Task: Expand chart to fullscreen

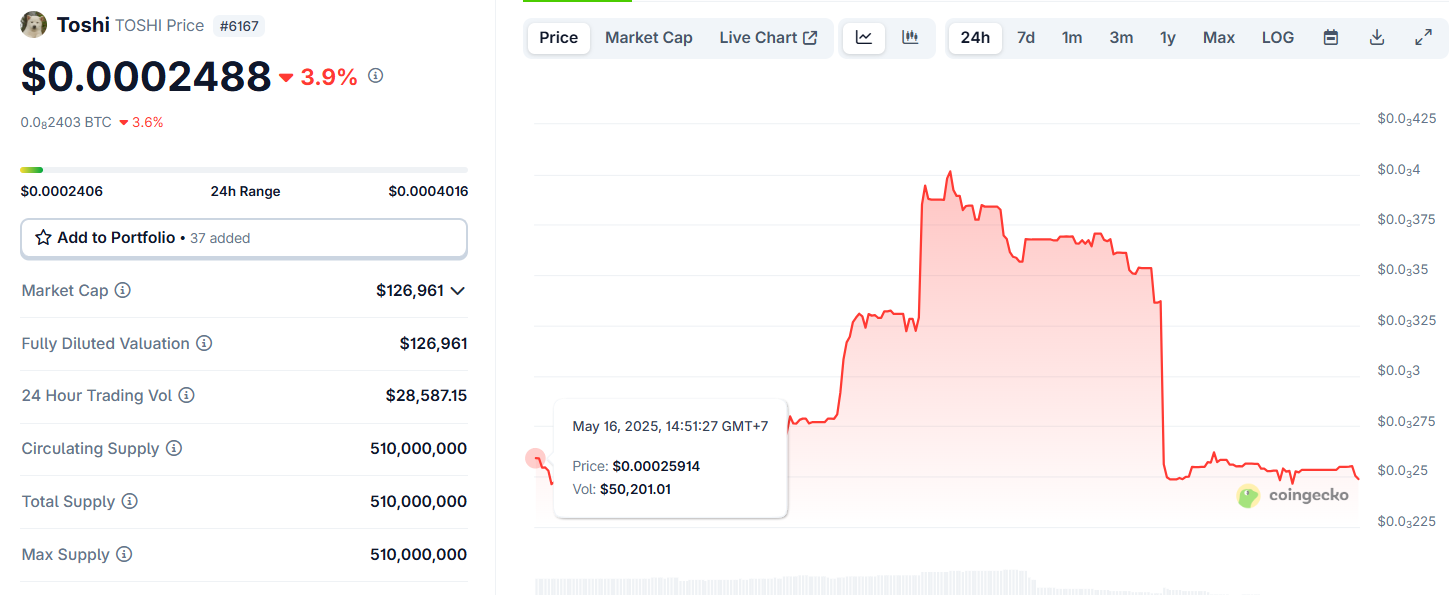Action: [1423, 38]
